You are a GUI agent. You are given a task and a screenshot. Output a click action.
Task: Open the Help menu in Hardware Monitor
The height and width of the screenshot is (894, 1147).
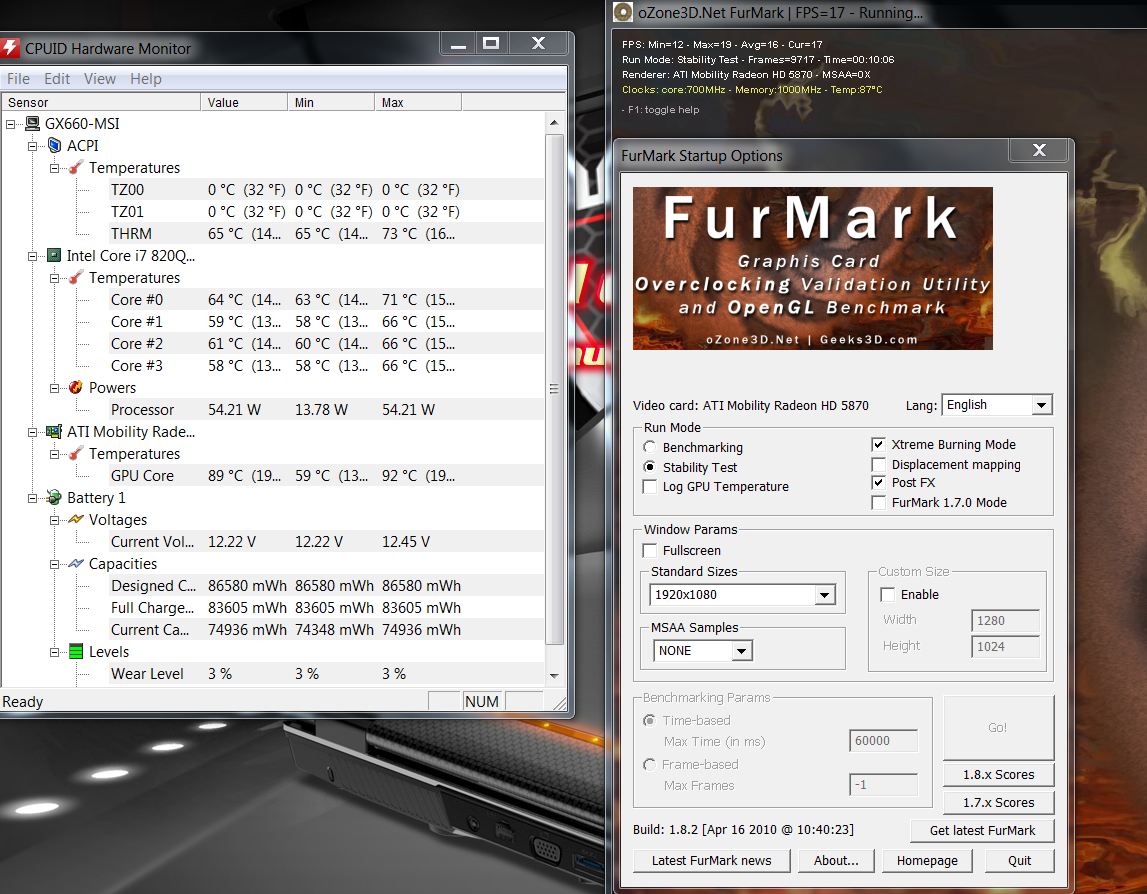point(146,78)
